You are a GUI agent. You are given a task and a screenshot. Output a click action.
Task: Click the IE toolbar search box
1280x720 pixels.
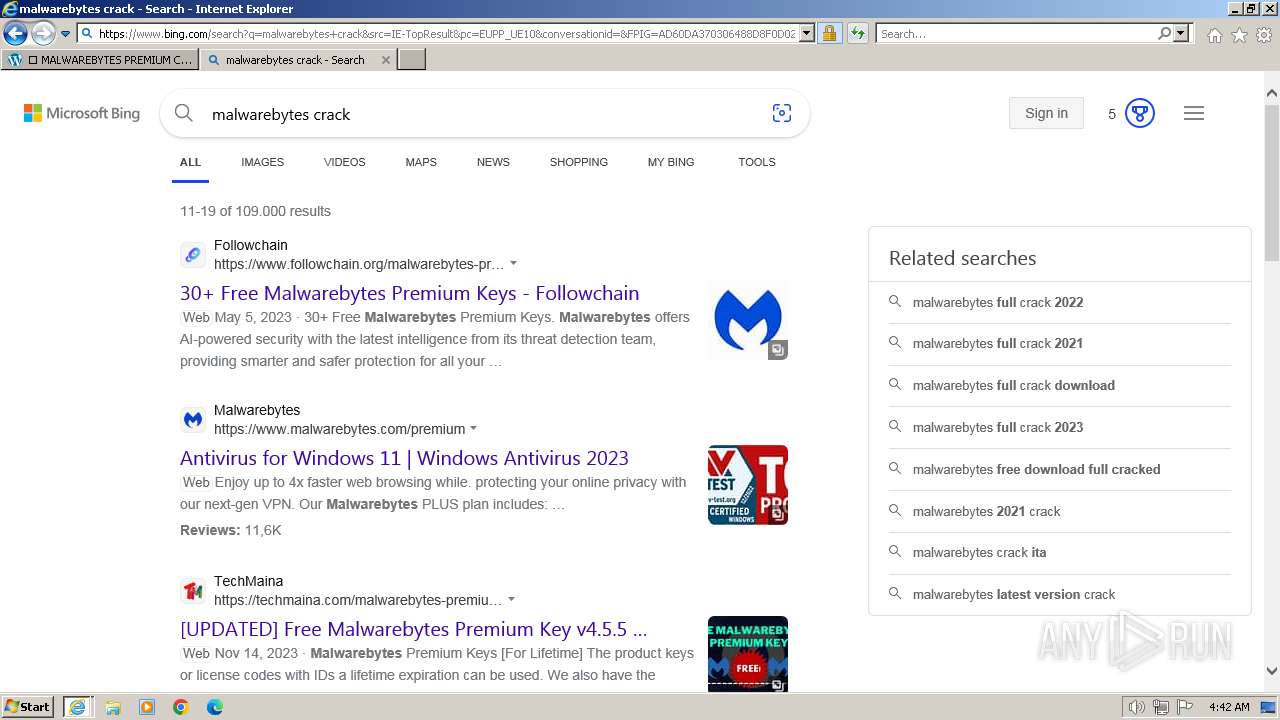1016,34
